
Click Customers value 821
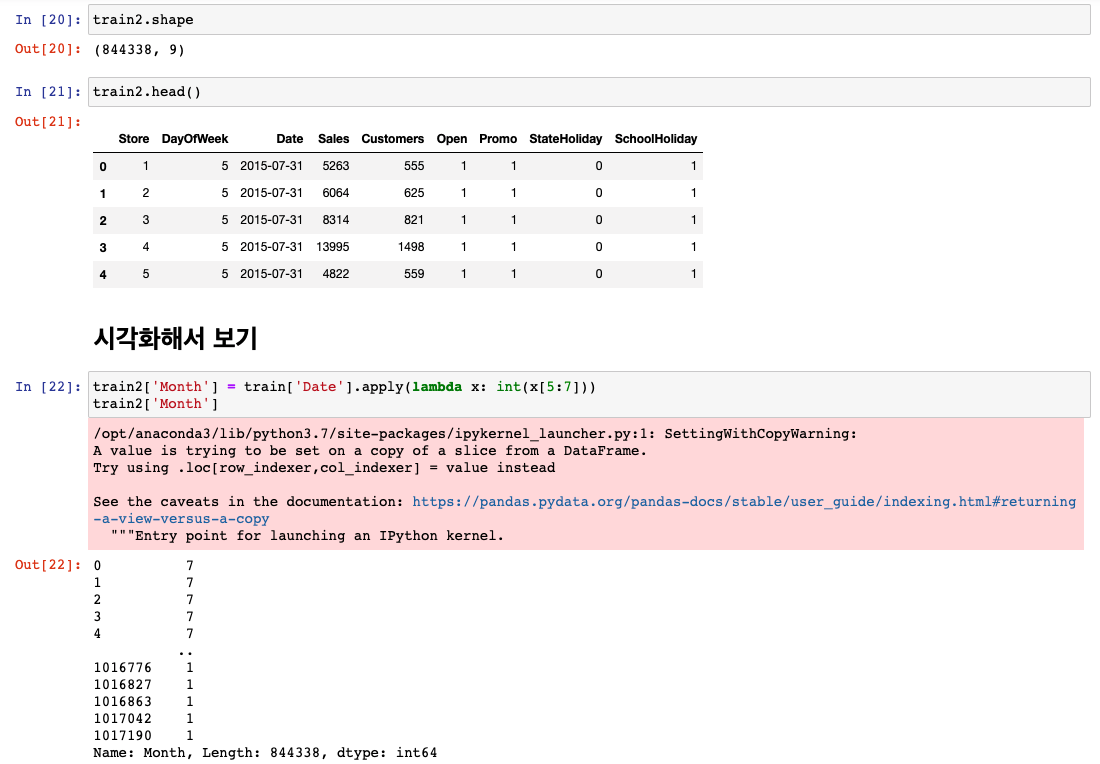[x=414, y=220]
